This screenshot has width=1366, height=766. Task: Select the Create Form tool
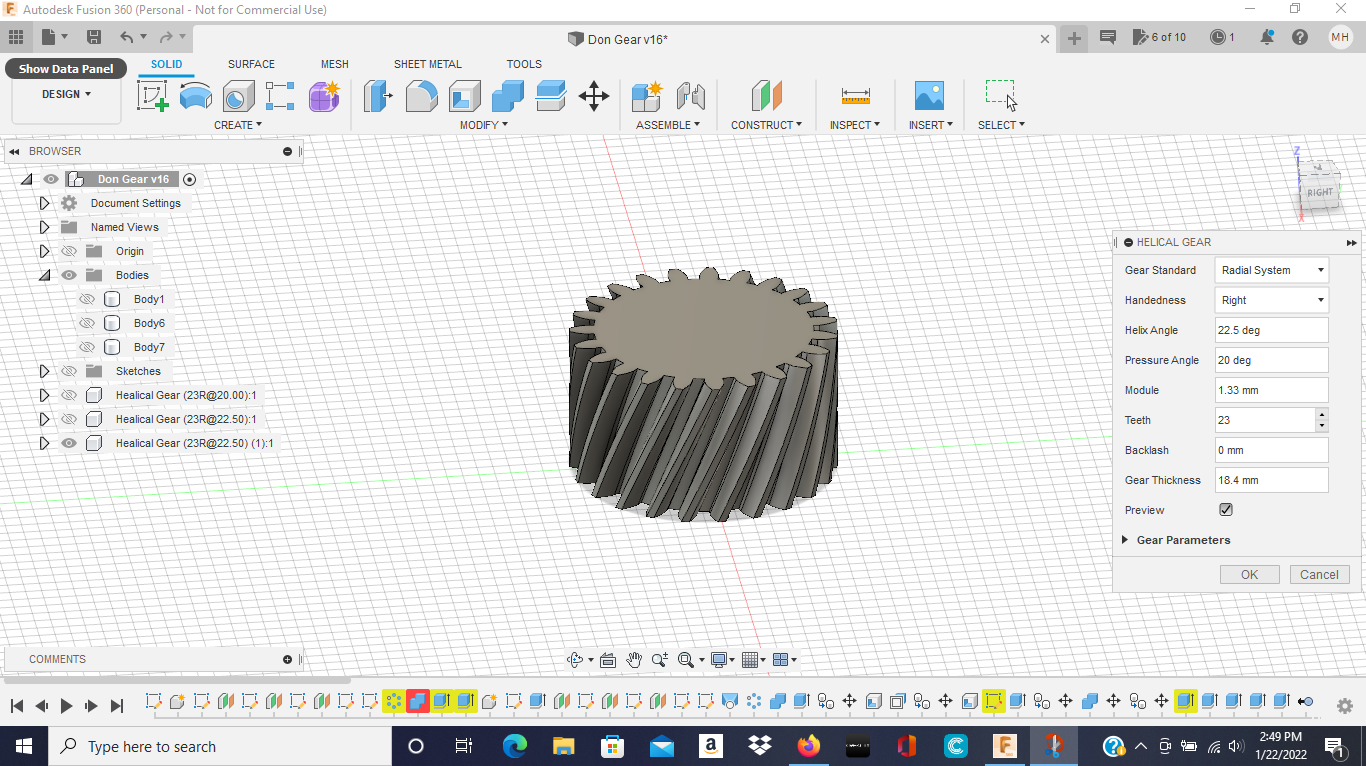pyautogui.click(x=324, y=96)
